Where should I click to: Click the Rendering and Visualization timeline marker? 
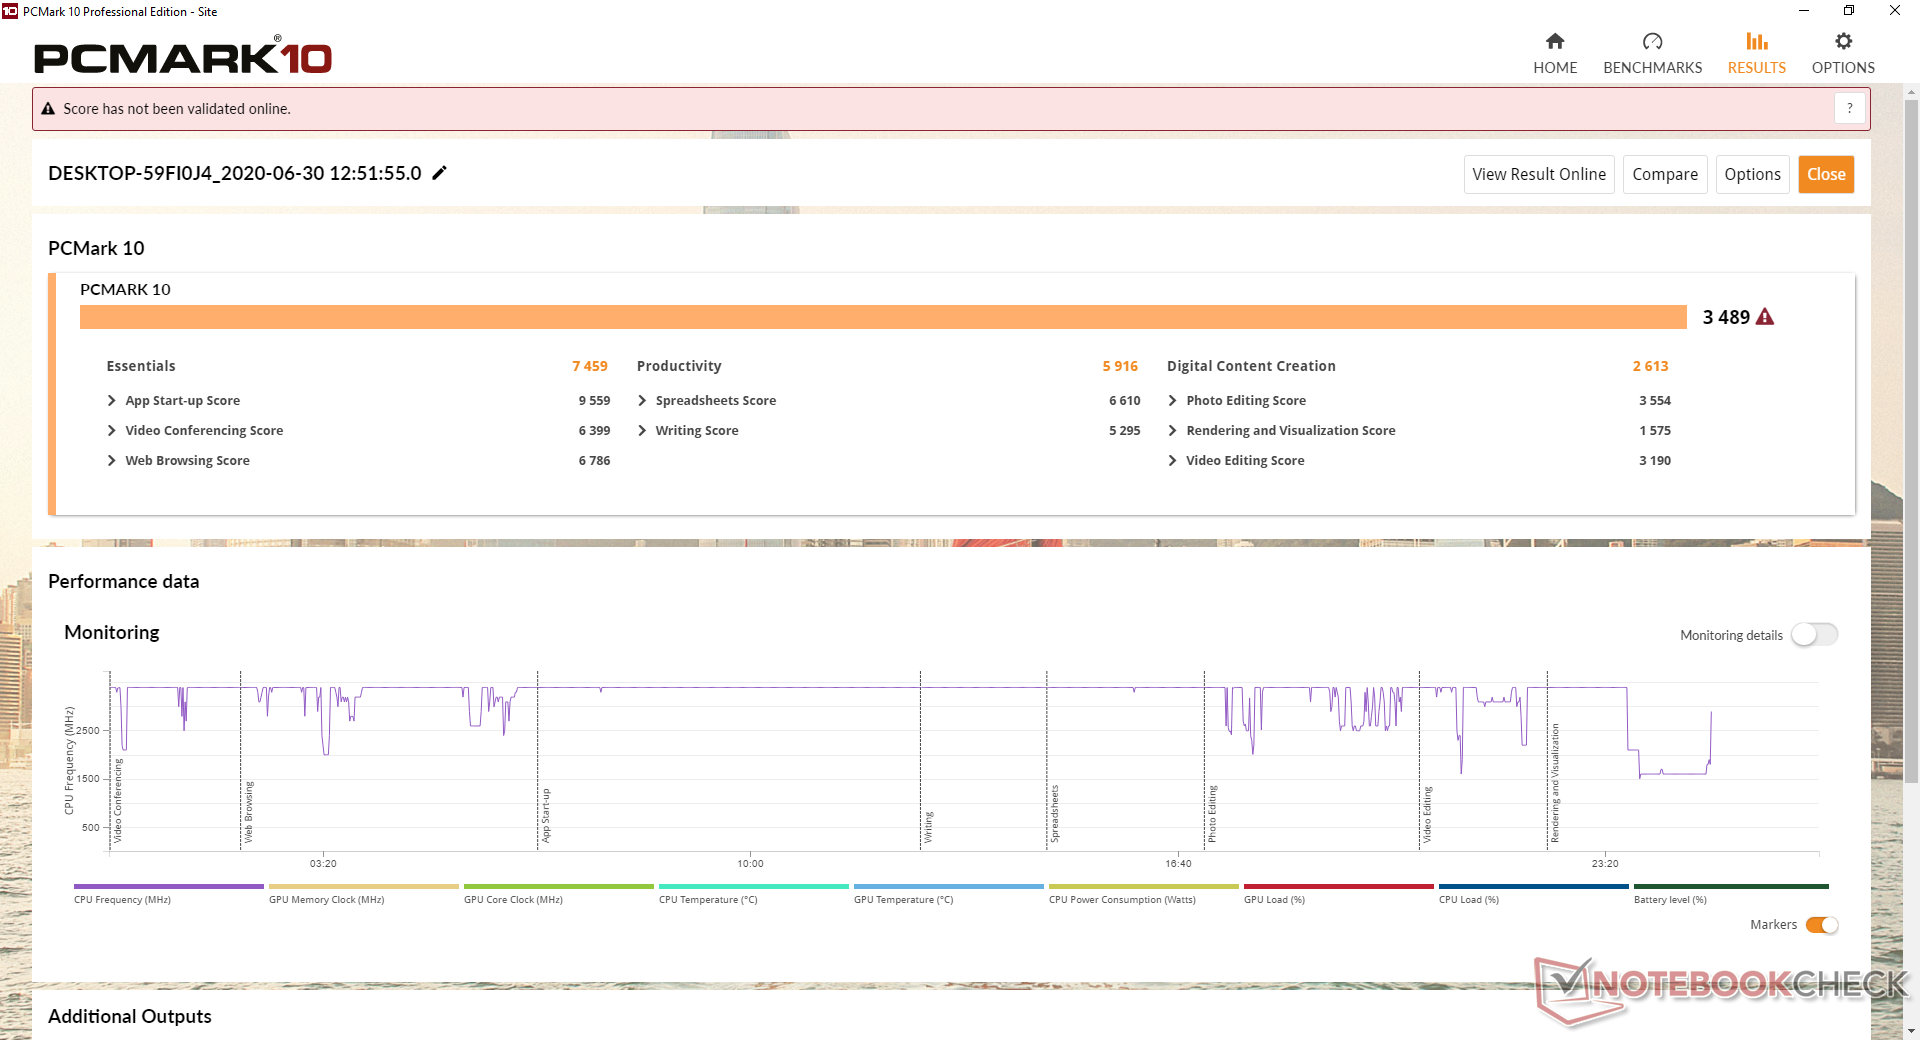point(1555,783)
